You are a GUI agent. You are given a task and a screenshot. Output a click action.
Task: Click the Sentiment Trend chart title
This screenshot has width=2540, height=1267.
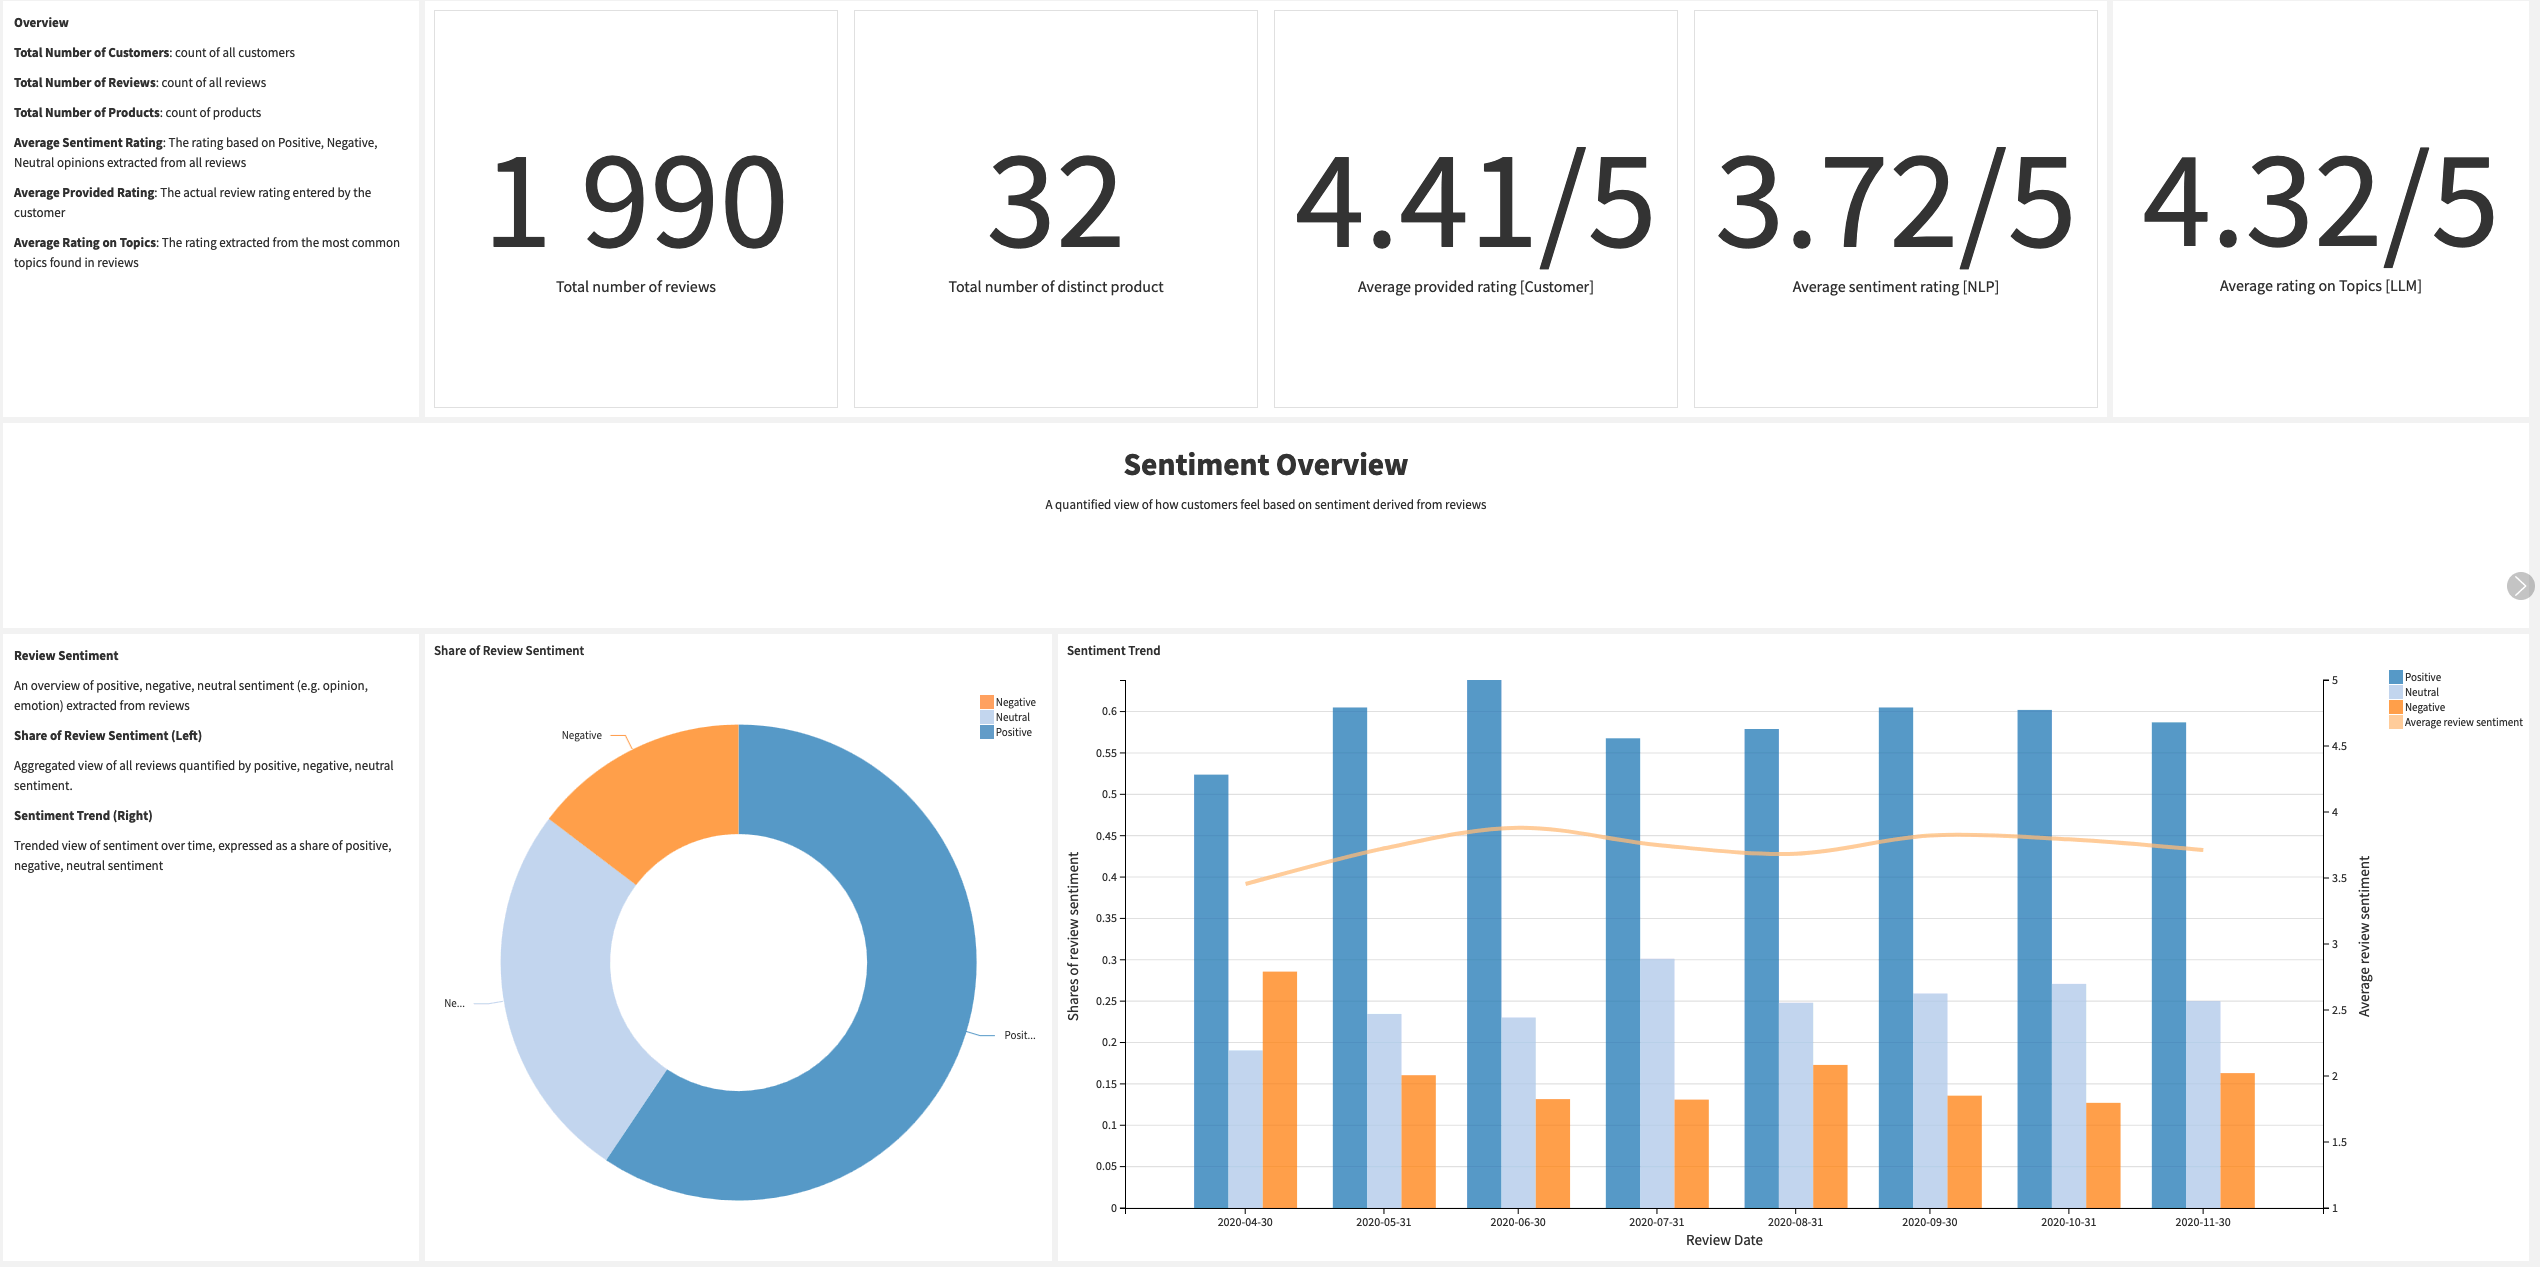pyautogui.click(x=1113, y=650)
